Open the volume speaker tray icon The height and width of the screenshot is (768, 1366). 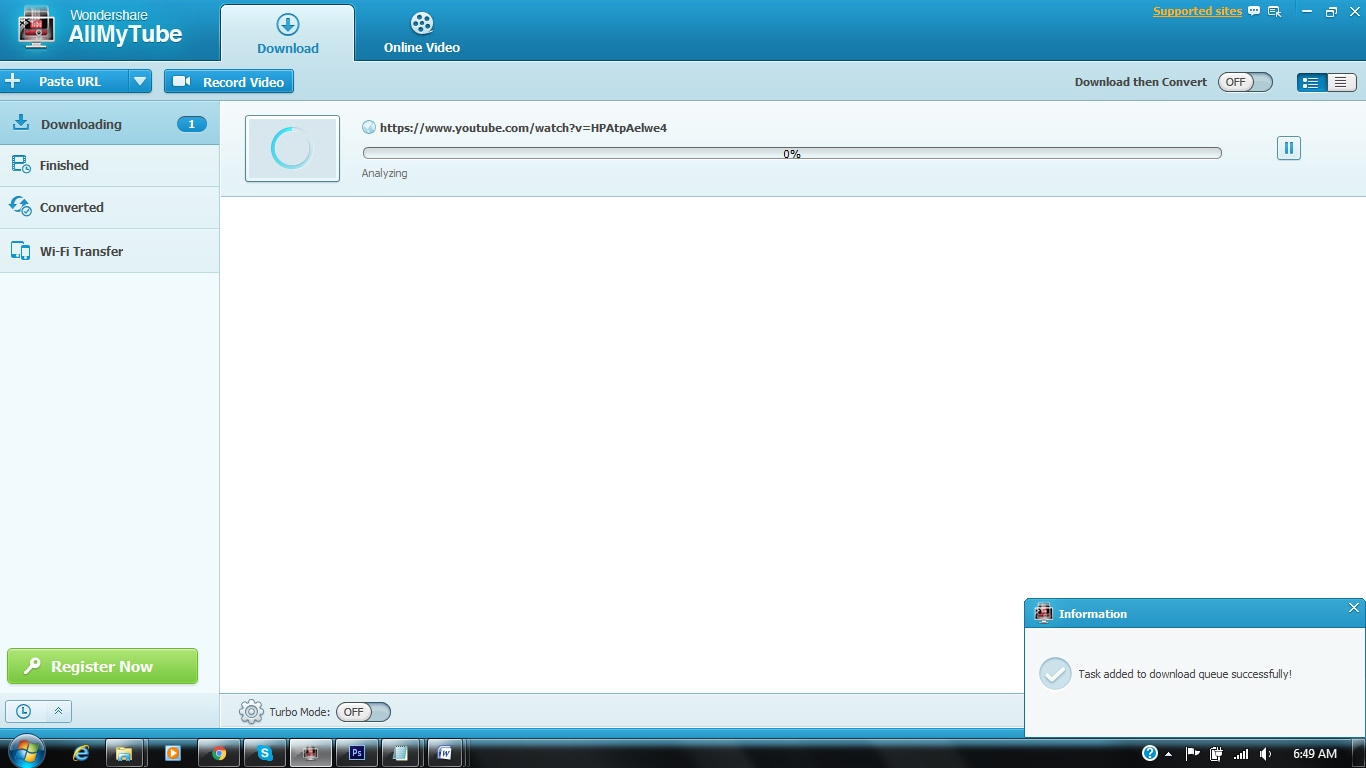pos(1266,753)
